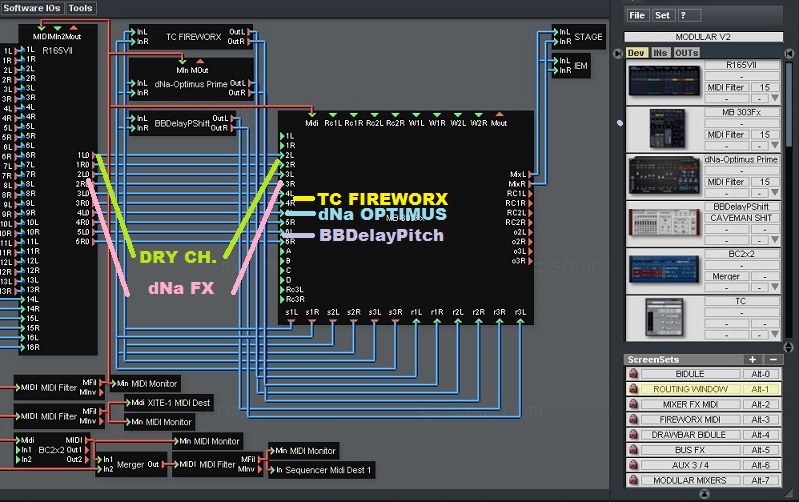Switch to the INs tab
The width and height of the screenshot is (799, 502).
coord(660,53)
